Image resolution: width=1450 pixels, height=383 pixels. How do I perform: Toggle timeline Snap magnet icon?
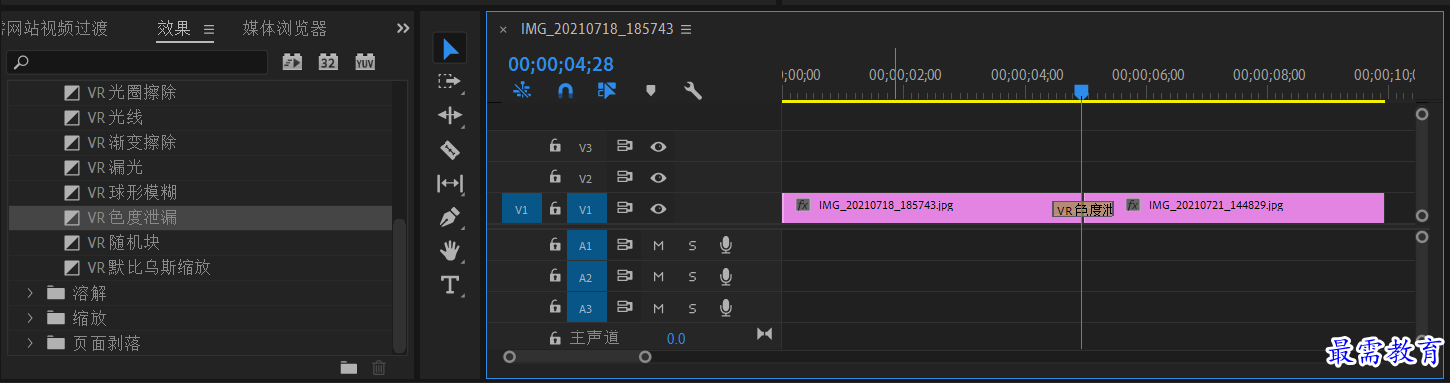click(565, 90)
